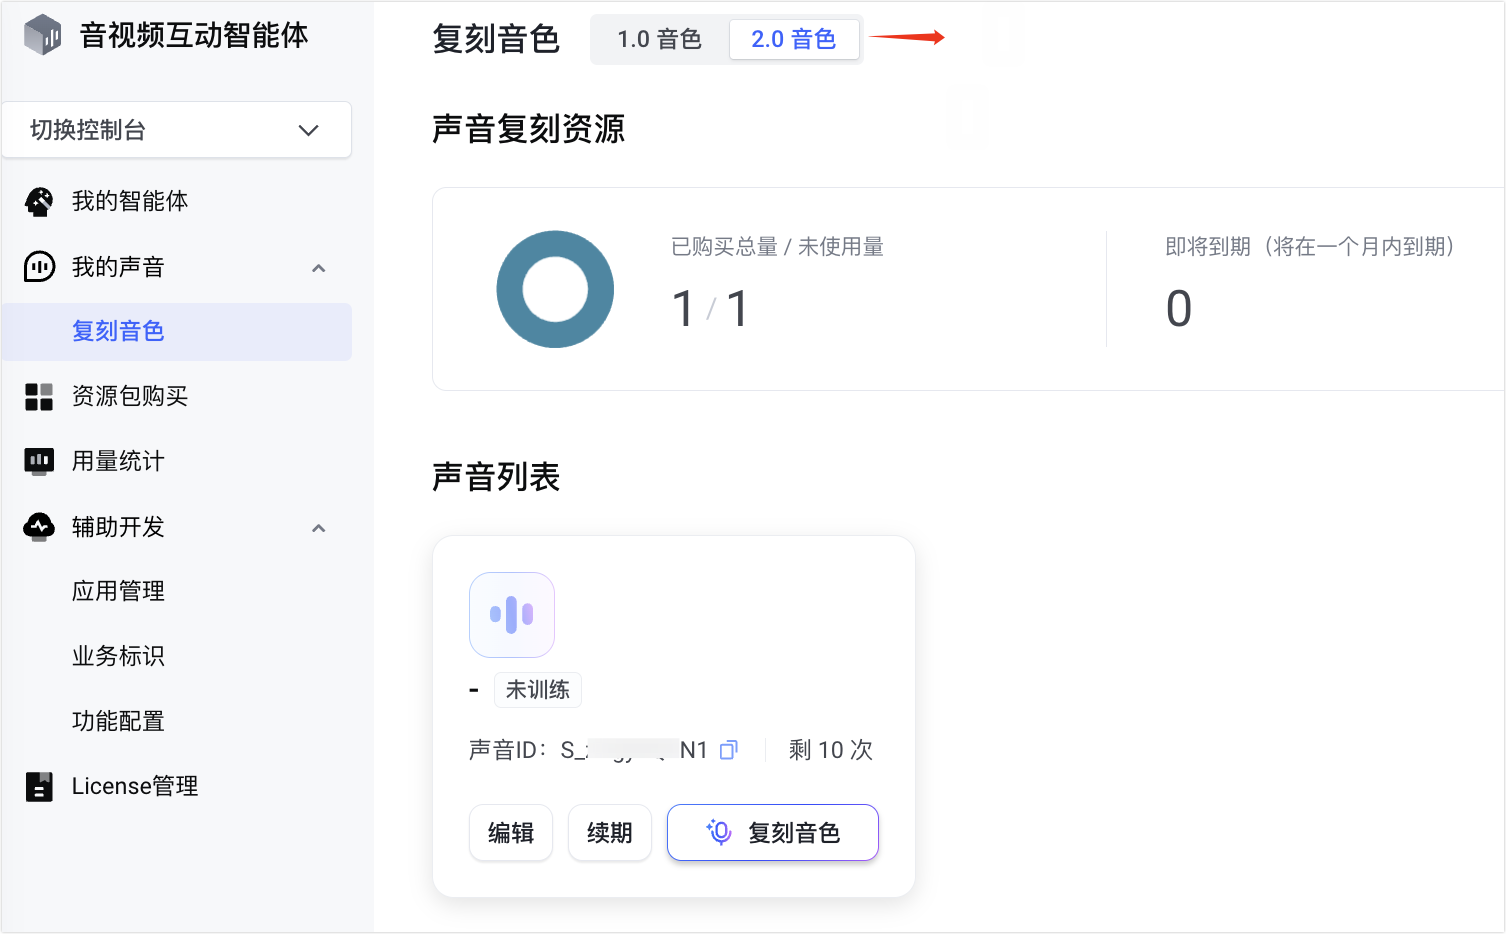This screenshot has width=1506, height=934.
Task: Click the 未训练 status tag
Action: (538, 690)
